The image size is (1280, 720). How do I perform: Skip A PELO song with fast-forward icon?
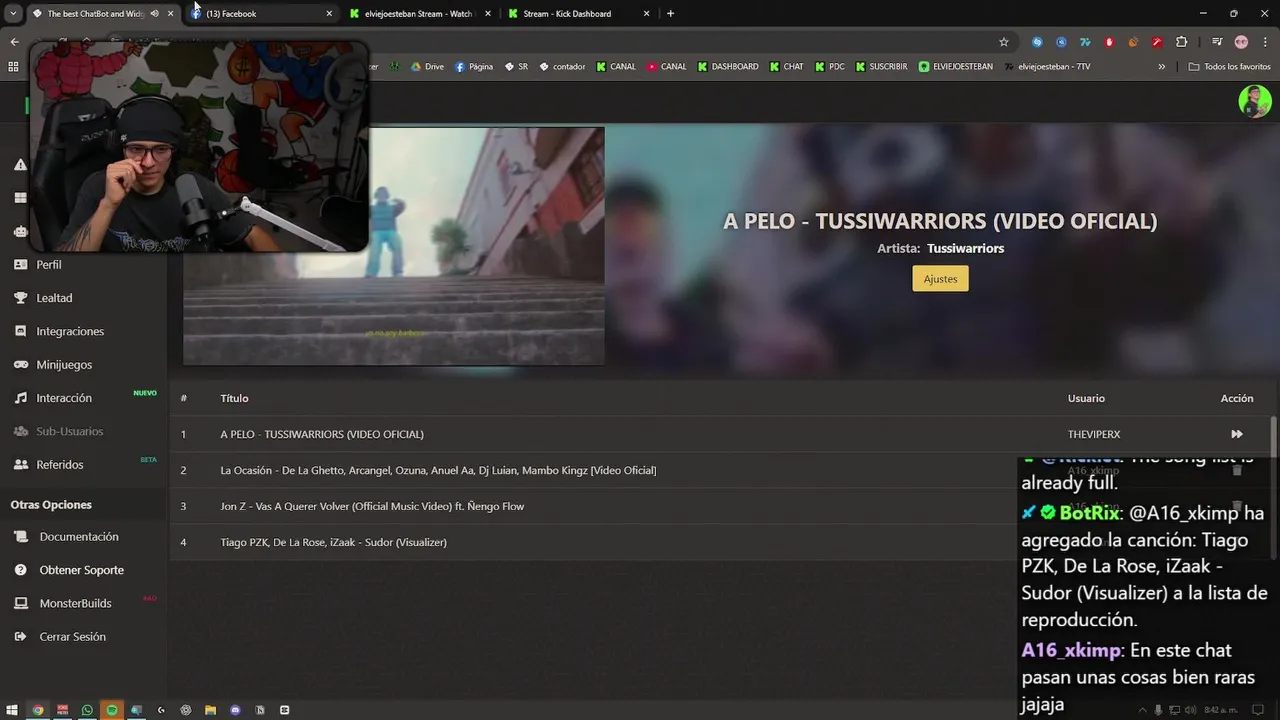coord(1236,434)
